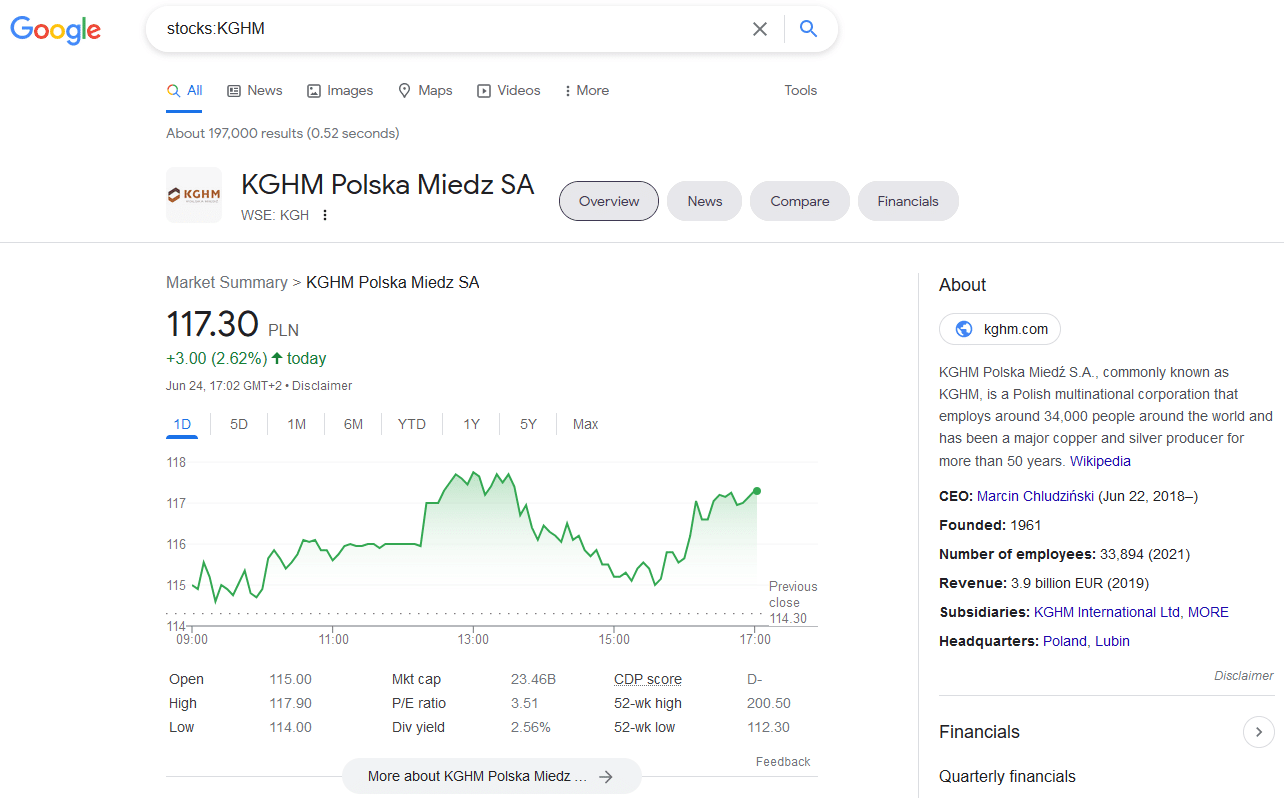Click the Mkt cap value 23.46B
1284x798 pixels.
(533, 679)
